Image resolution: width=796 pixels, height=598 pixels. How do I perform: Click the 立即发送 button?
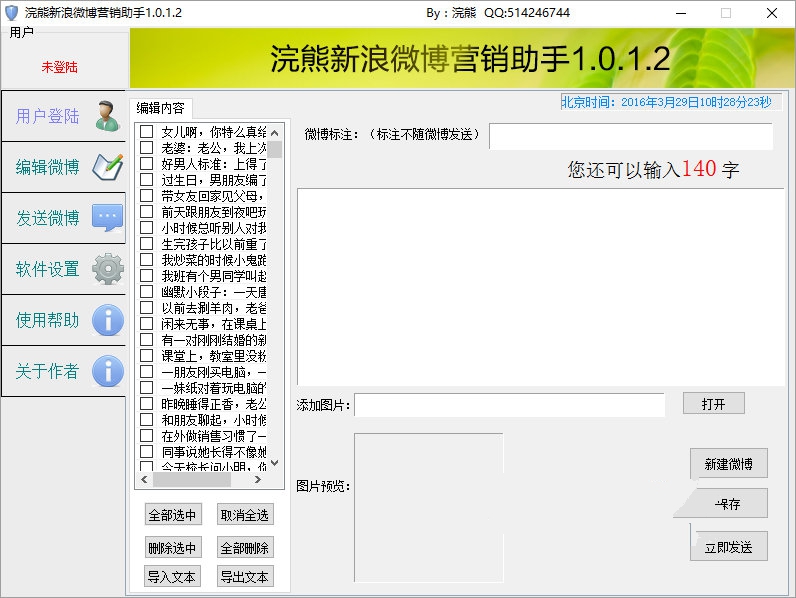pyautogui.click(x=728, y=547)
